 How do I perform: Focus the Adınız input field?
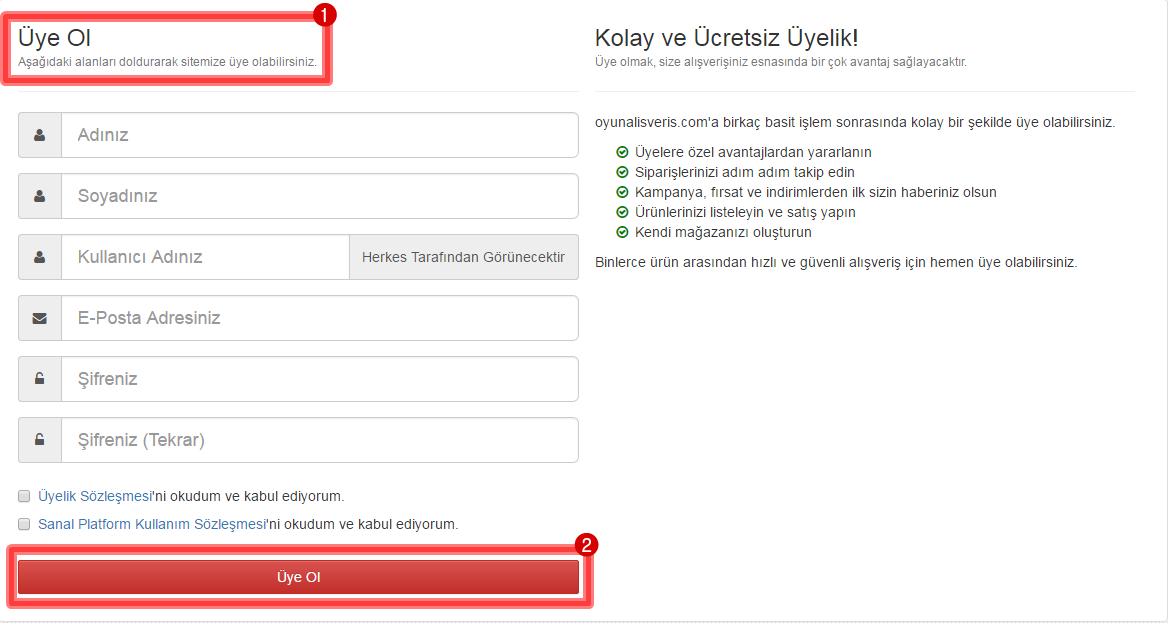coord(320,135)
